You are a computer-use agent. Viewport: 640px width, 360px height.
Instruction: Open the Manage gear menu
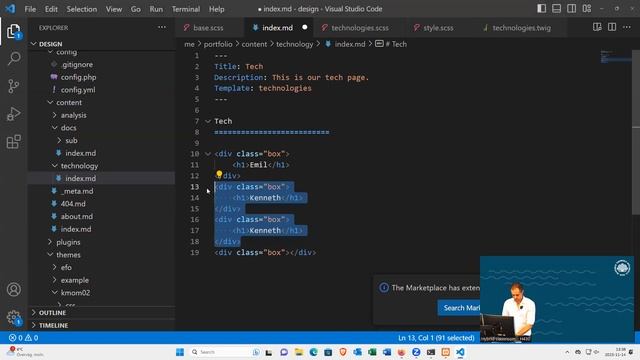pos(13,317)
